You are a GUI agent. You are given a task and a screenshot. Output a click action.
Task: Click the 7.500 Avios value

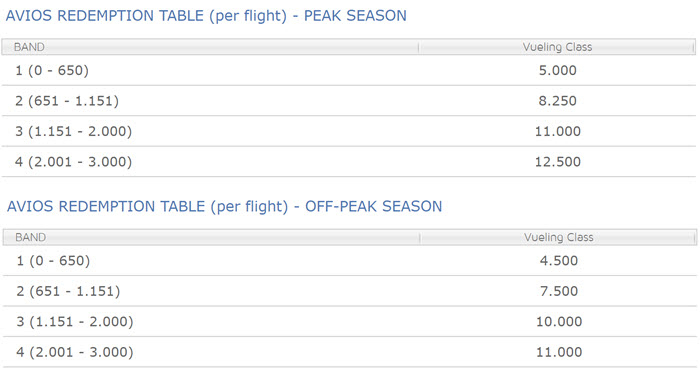[559, 291]
